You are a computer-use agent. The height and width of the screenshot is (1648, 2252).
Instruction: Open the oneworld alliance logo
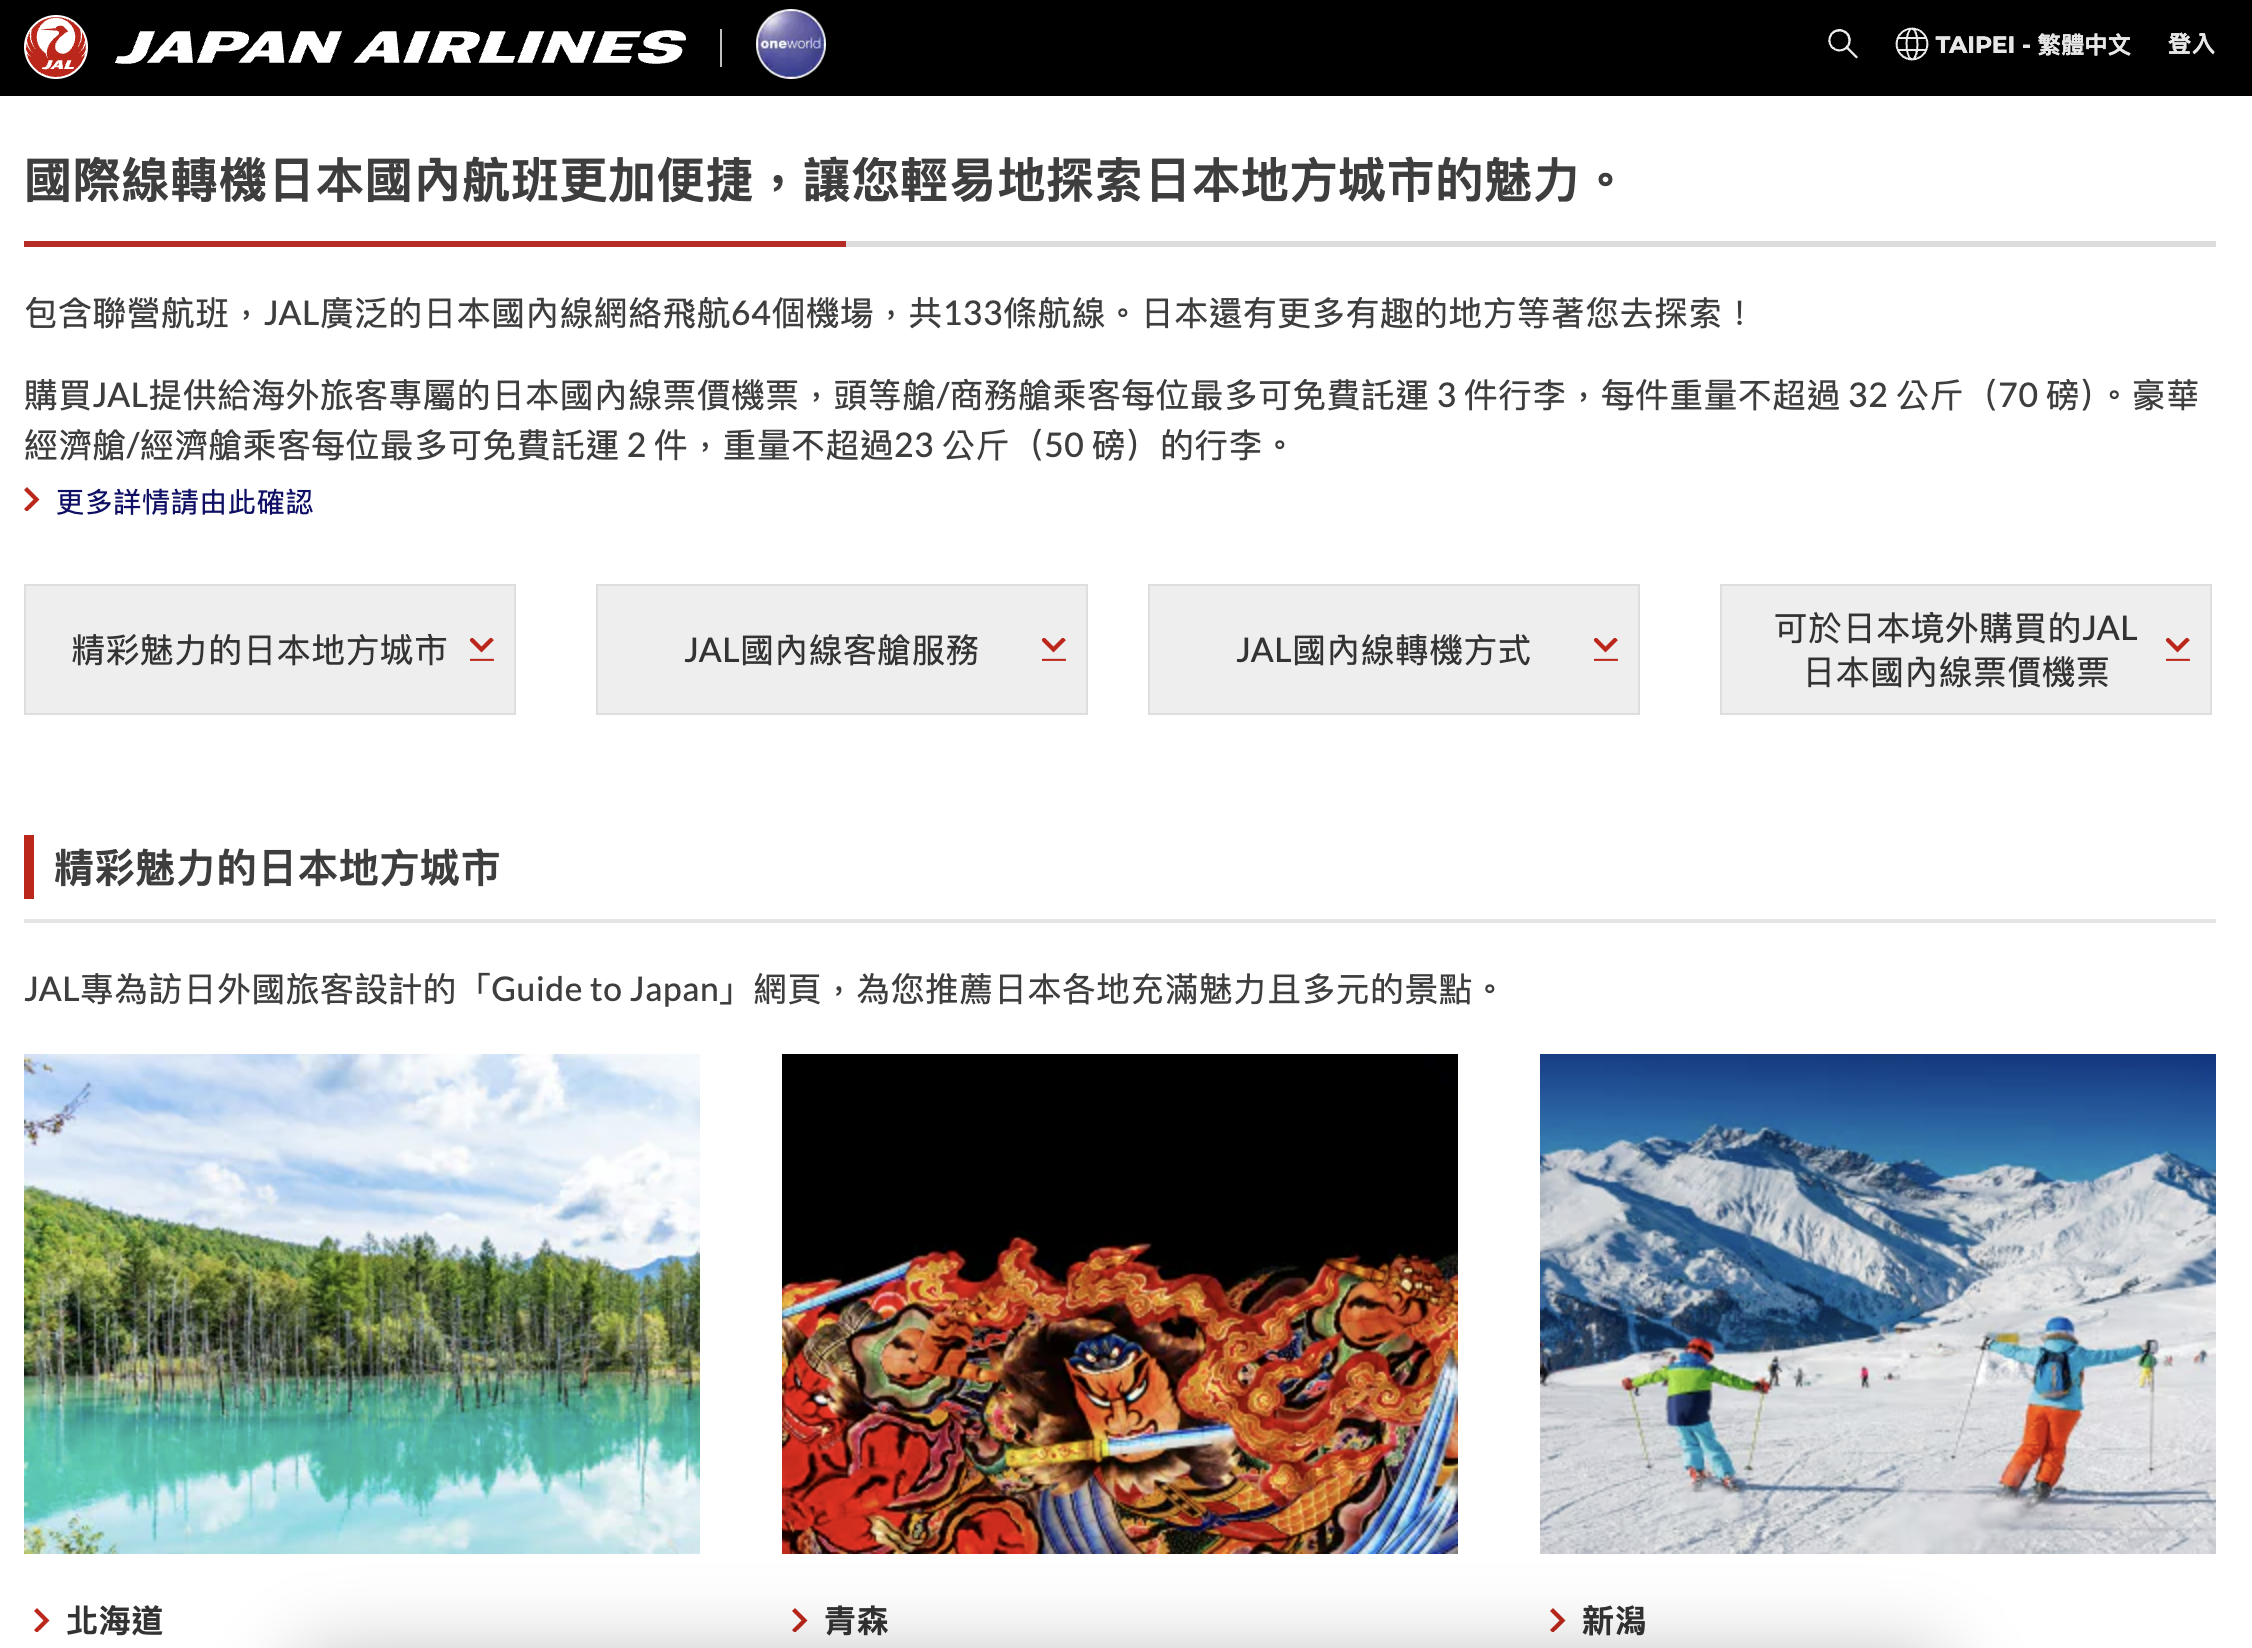790,44
